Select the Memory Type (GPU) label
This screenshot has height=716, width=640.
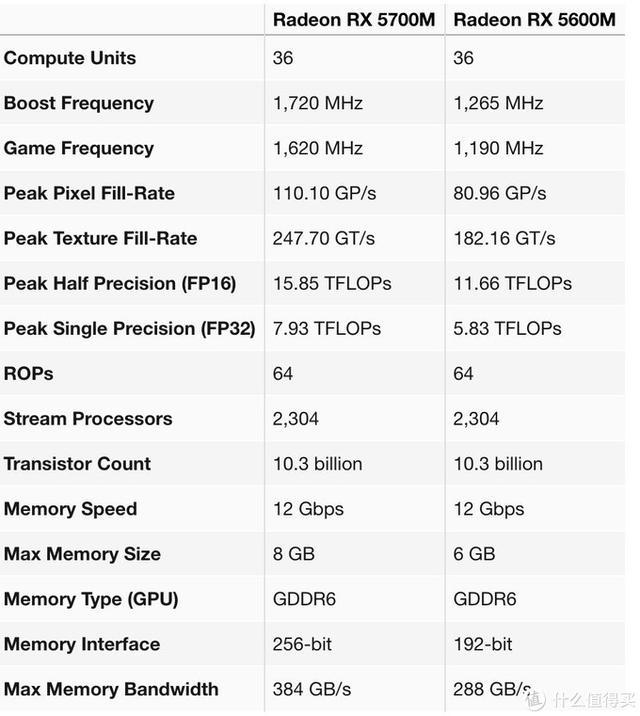click(x=91, y=599)
